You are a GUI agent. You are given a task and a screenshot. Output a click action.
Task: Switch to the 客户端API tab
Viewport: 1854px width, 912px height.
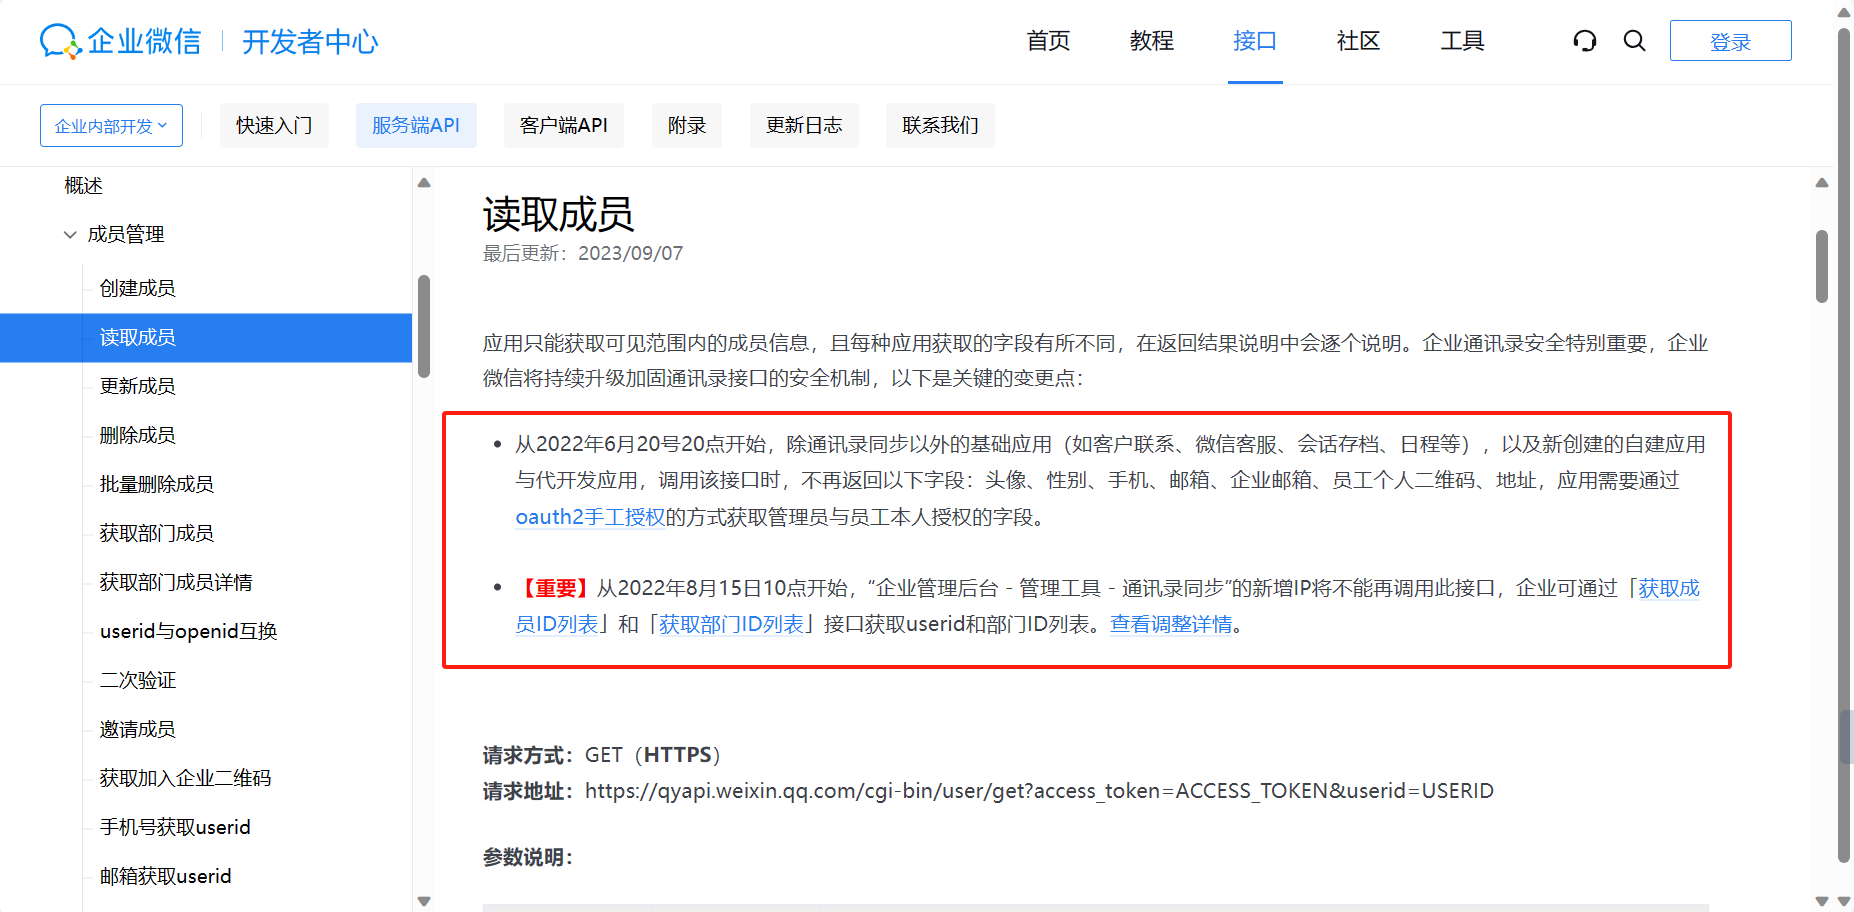tap(564, 126)
